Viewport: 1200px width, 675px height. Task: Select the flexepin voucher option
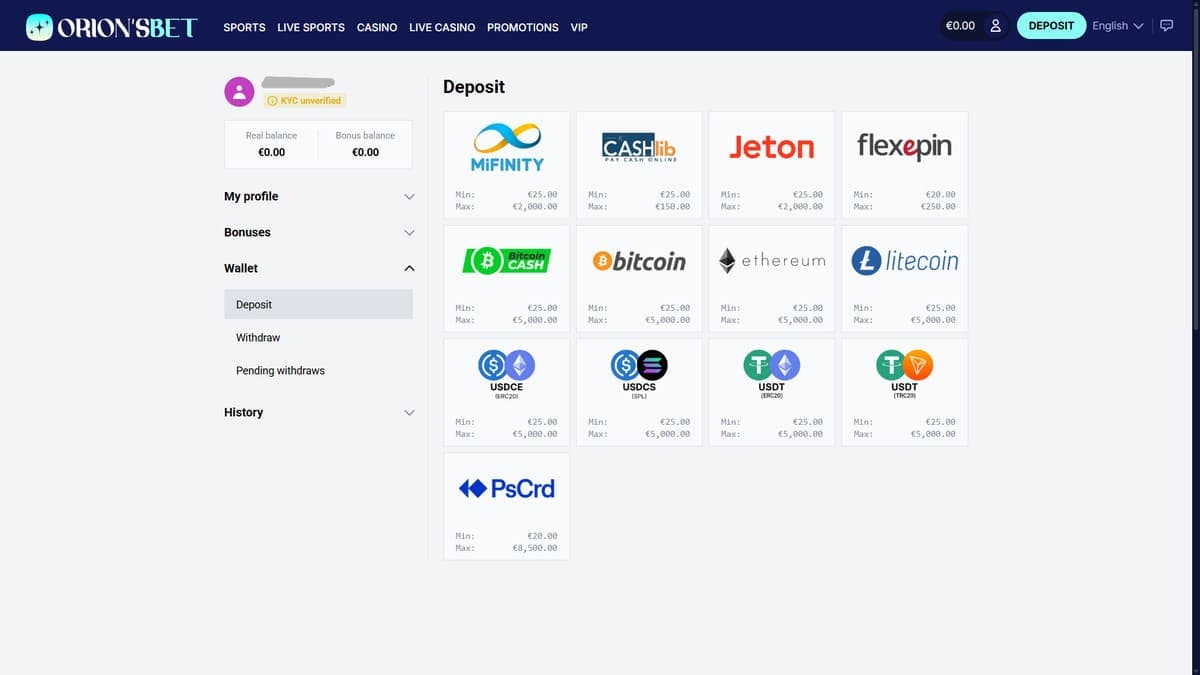point(904,165)
